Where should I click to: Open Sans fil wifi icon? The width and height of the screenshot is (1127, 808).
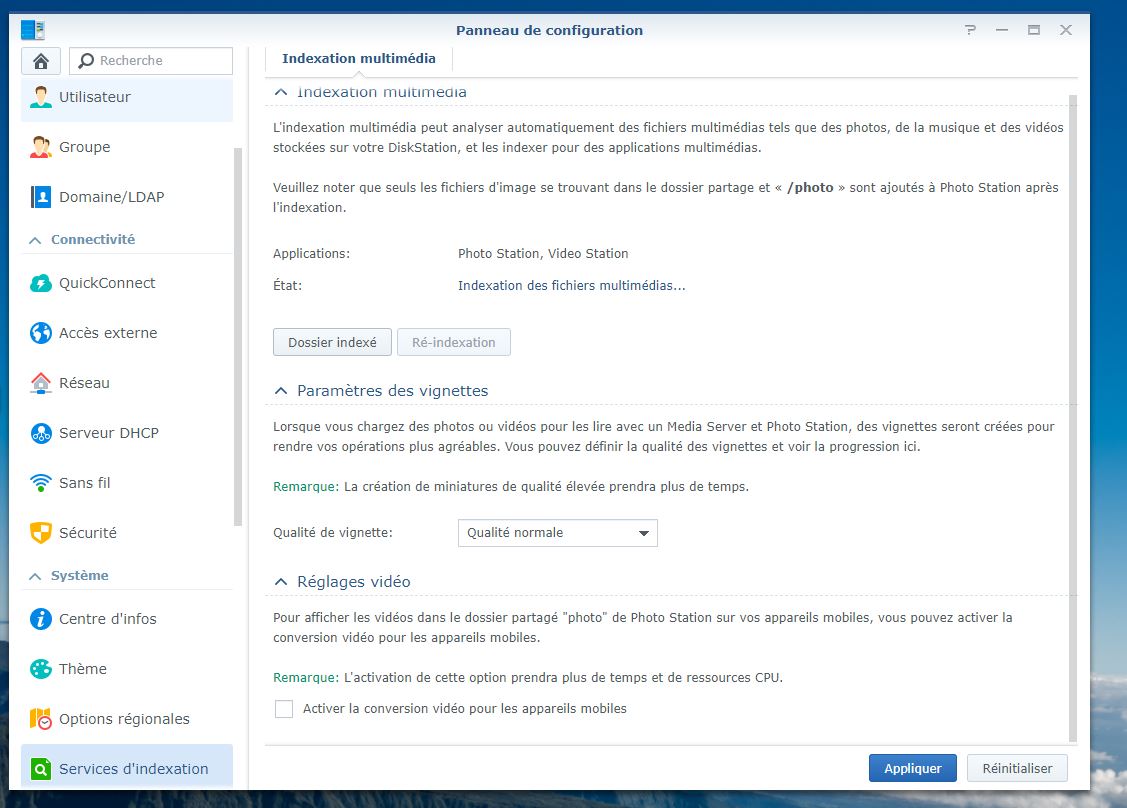point(41,483)
